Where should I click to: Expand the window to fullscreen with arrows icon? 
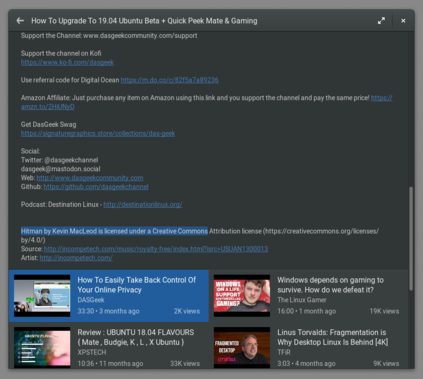381,21
